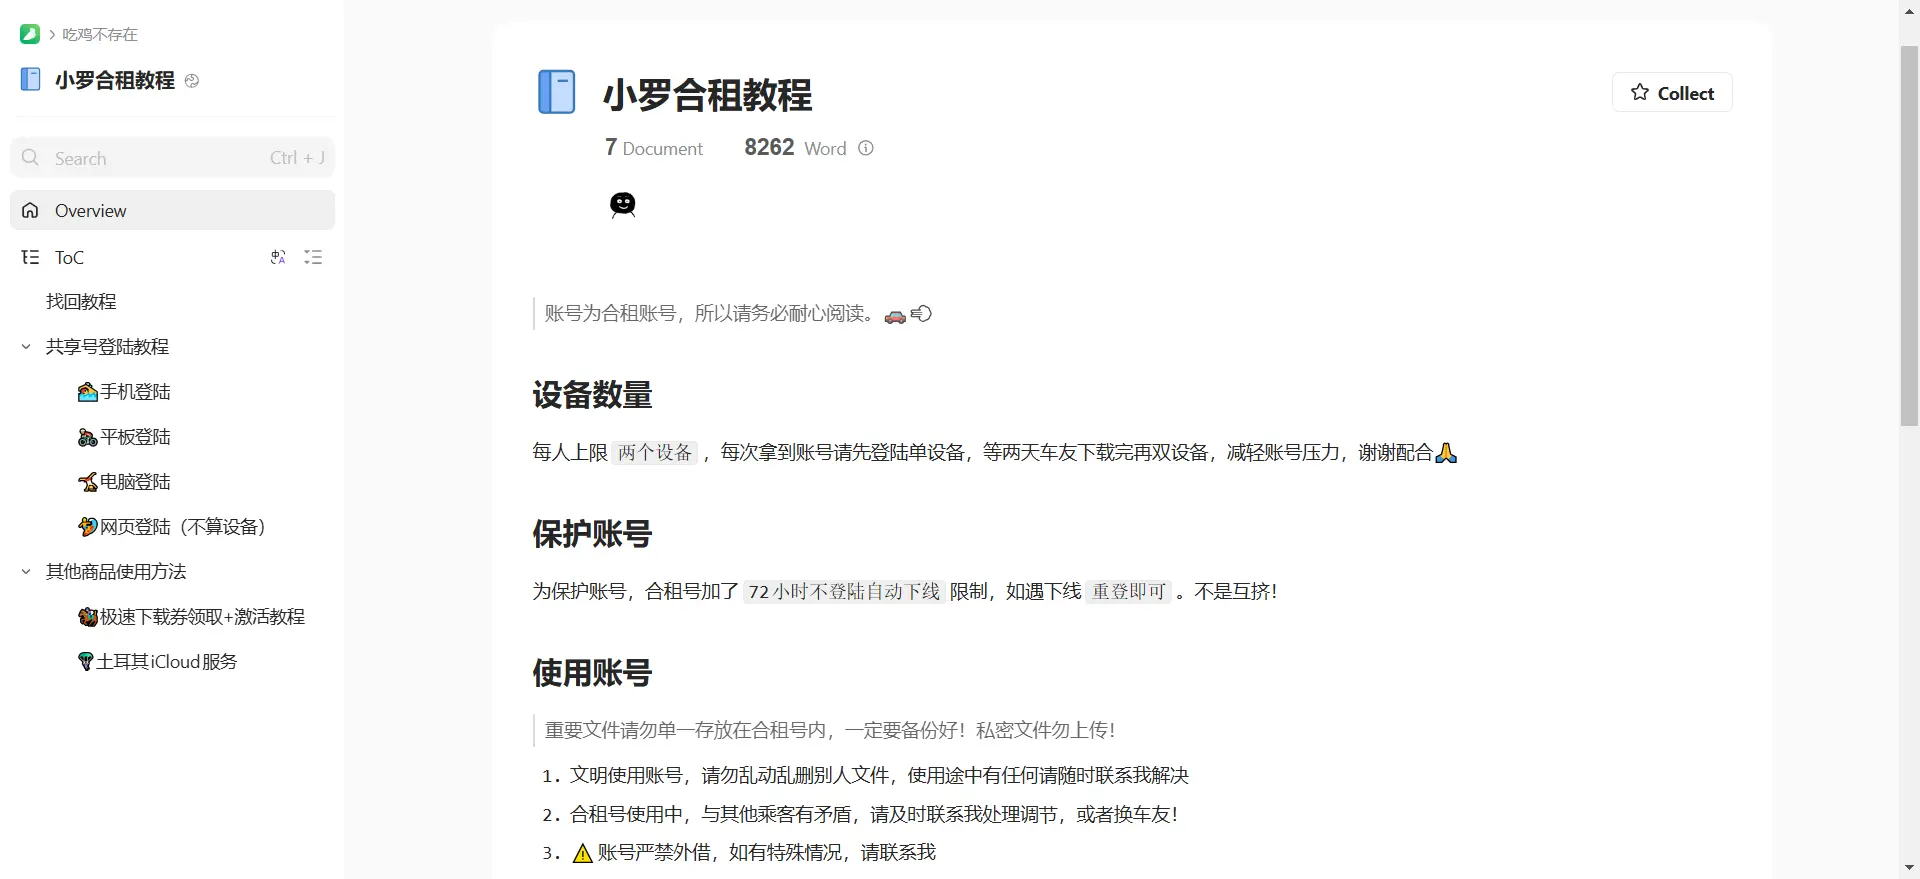Click the main page title 小罗合租教程

[x=707, y=95]
